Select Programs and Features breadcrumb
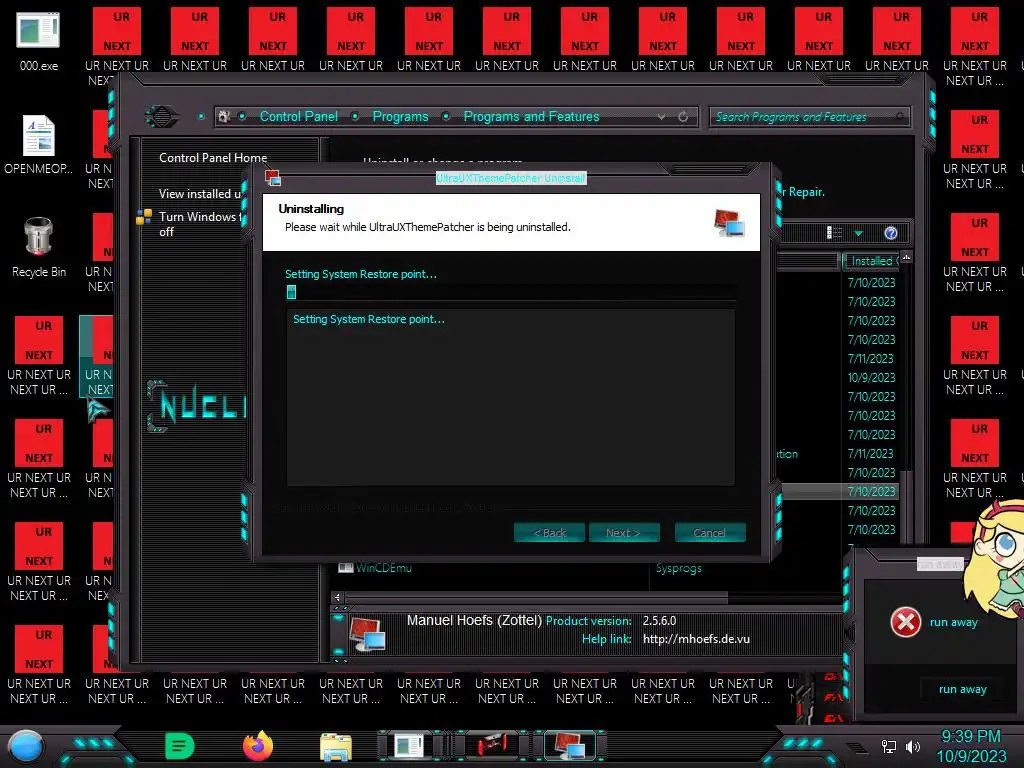1024x768 pixels. 531,116
